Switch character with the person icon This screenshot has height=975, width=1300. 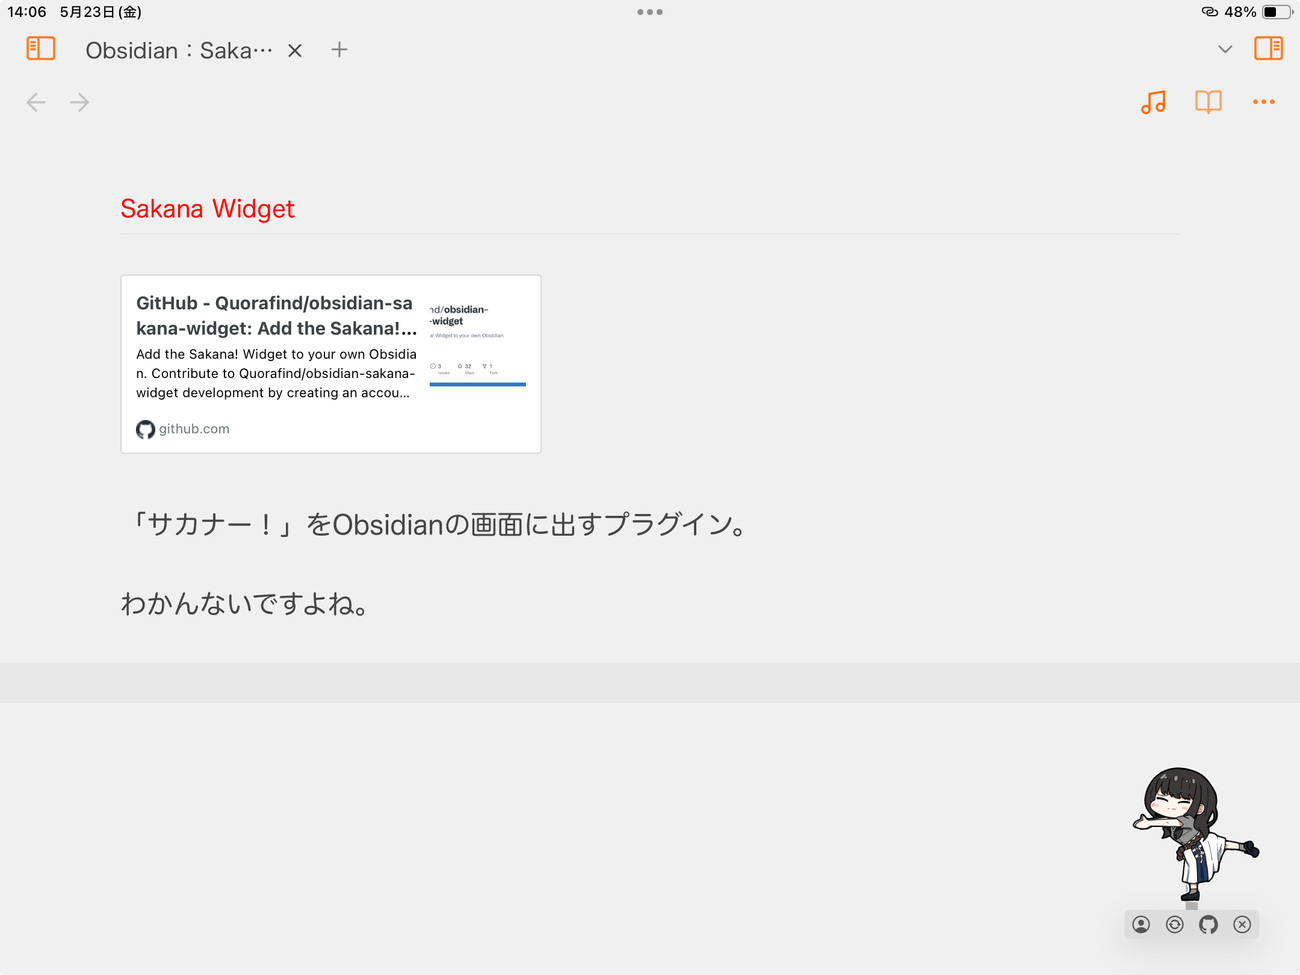[1141, 925]
